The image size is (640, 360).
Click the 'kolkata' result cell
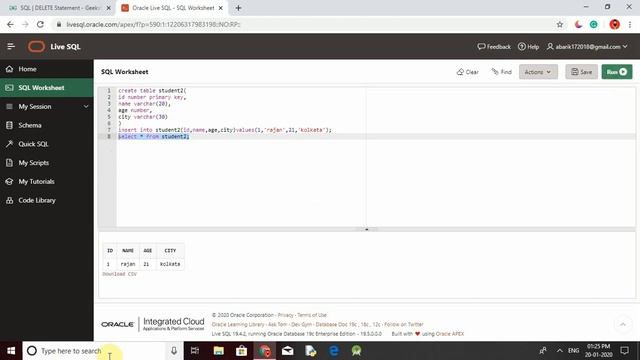(170, 264)
